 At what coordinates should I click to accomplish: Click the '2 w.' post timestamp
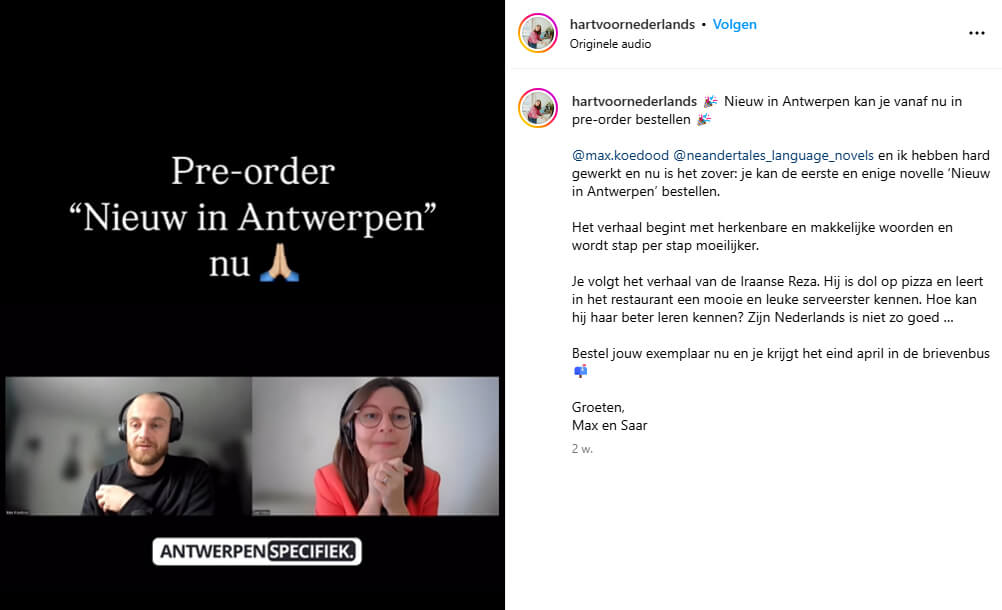pos(582,449)
